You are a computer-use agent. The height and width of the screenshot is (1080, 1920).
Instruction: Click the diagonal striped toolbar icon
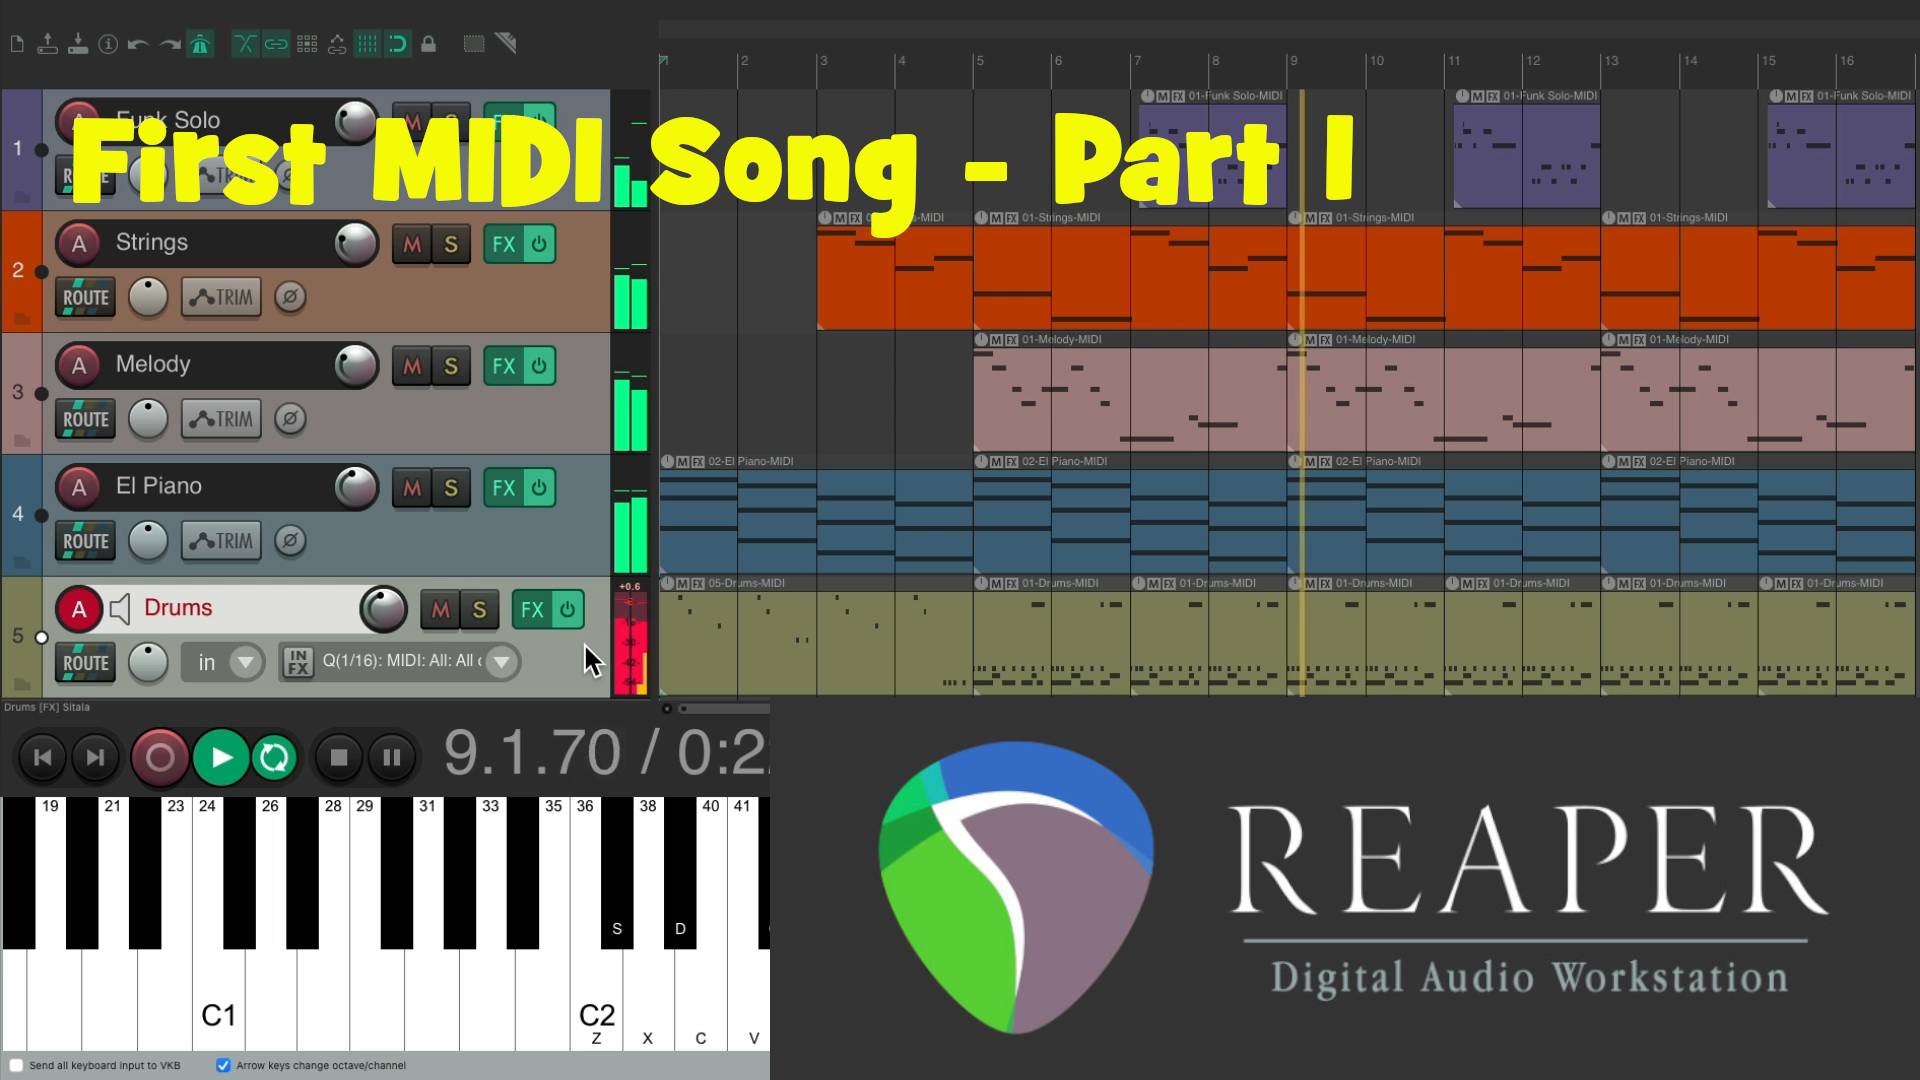pos(506,44)
